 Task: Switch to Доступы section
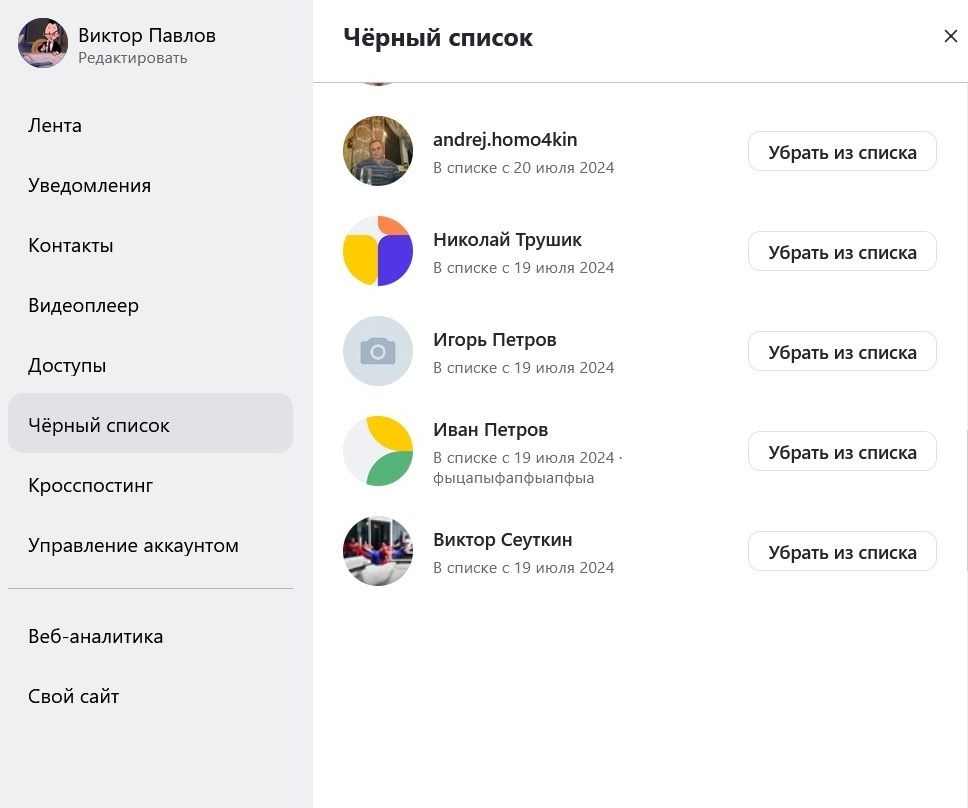pyautogui.click(x=67, y=366)
